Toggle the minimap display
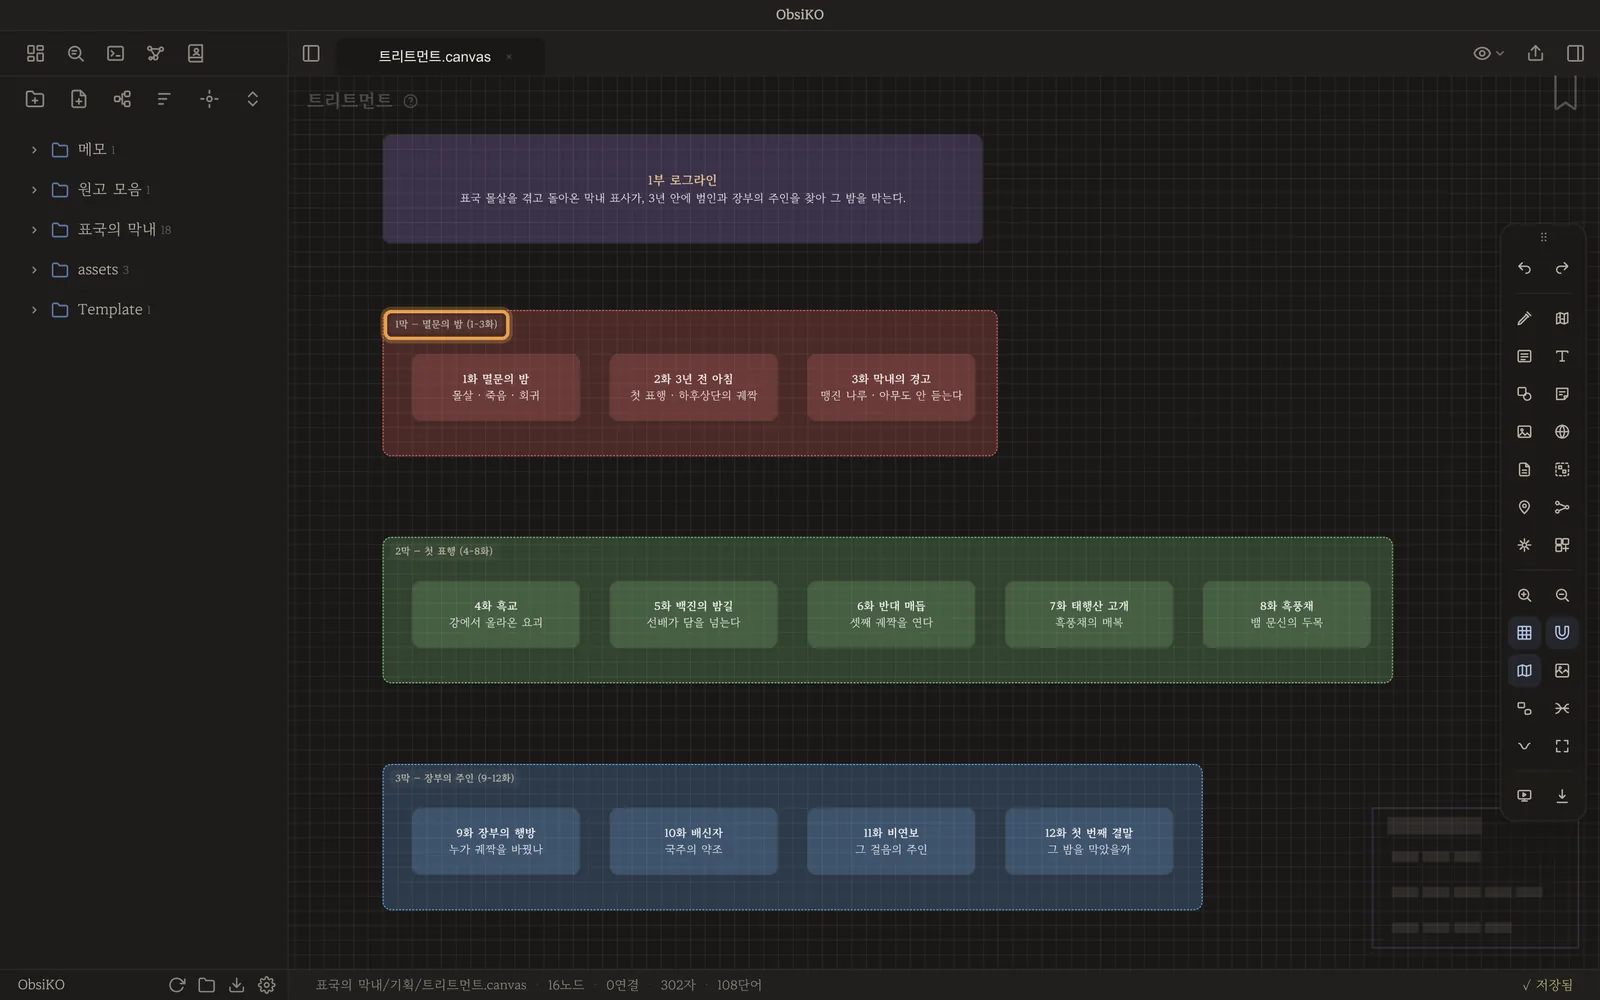The width and height of the screenshot is (1600, 1000). click(x=1524, y=670)
